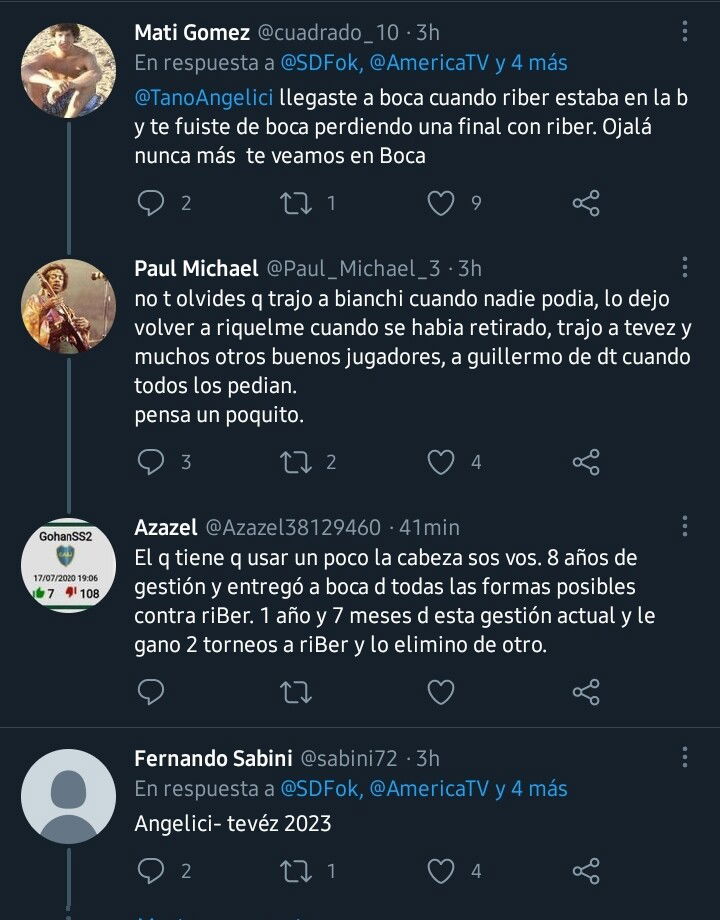Image resolution: width=720 pixels, height=920 pixels.
Task: Reply to Mati Gomez's tweet
Action: click(x=150, y=203)
